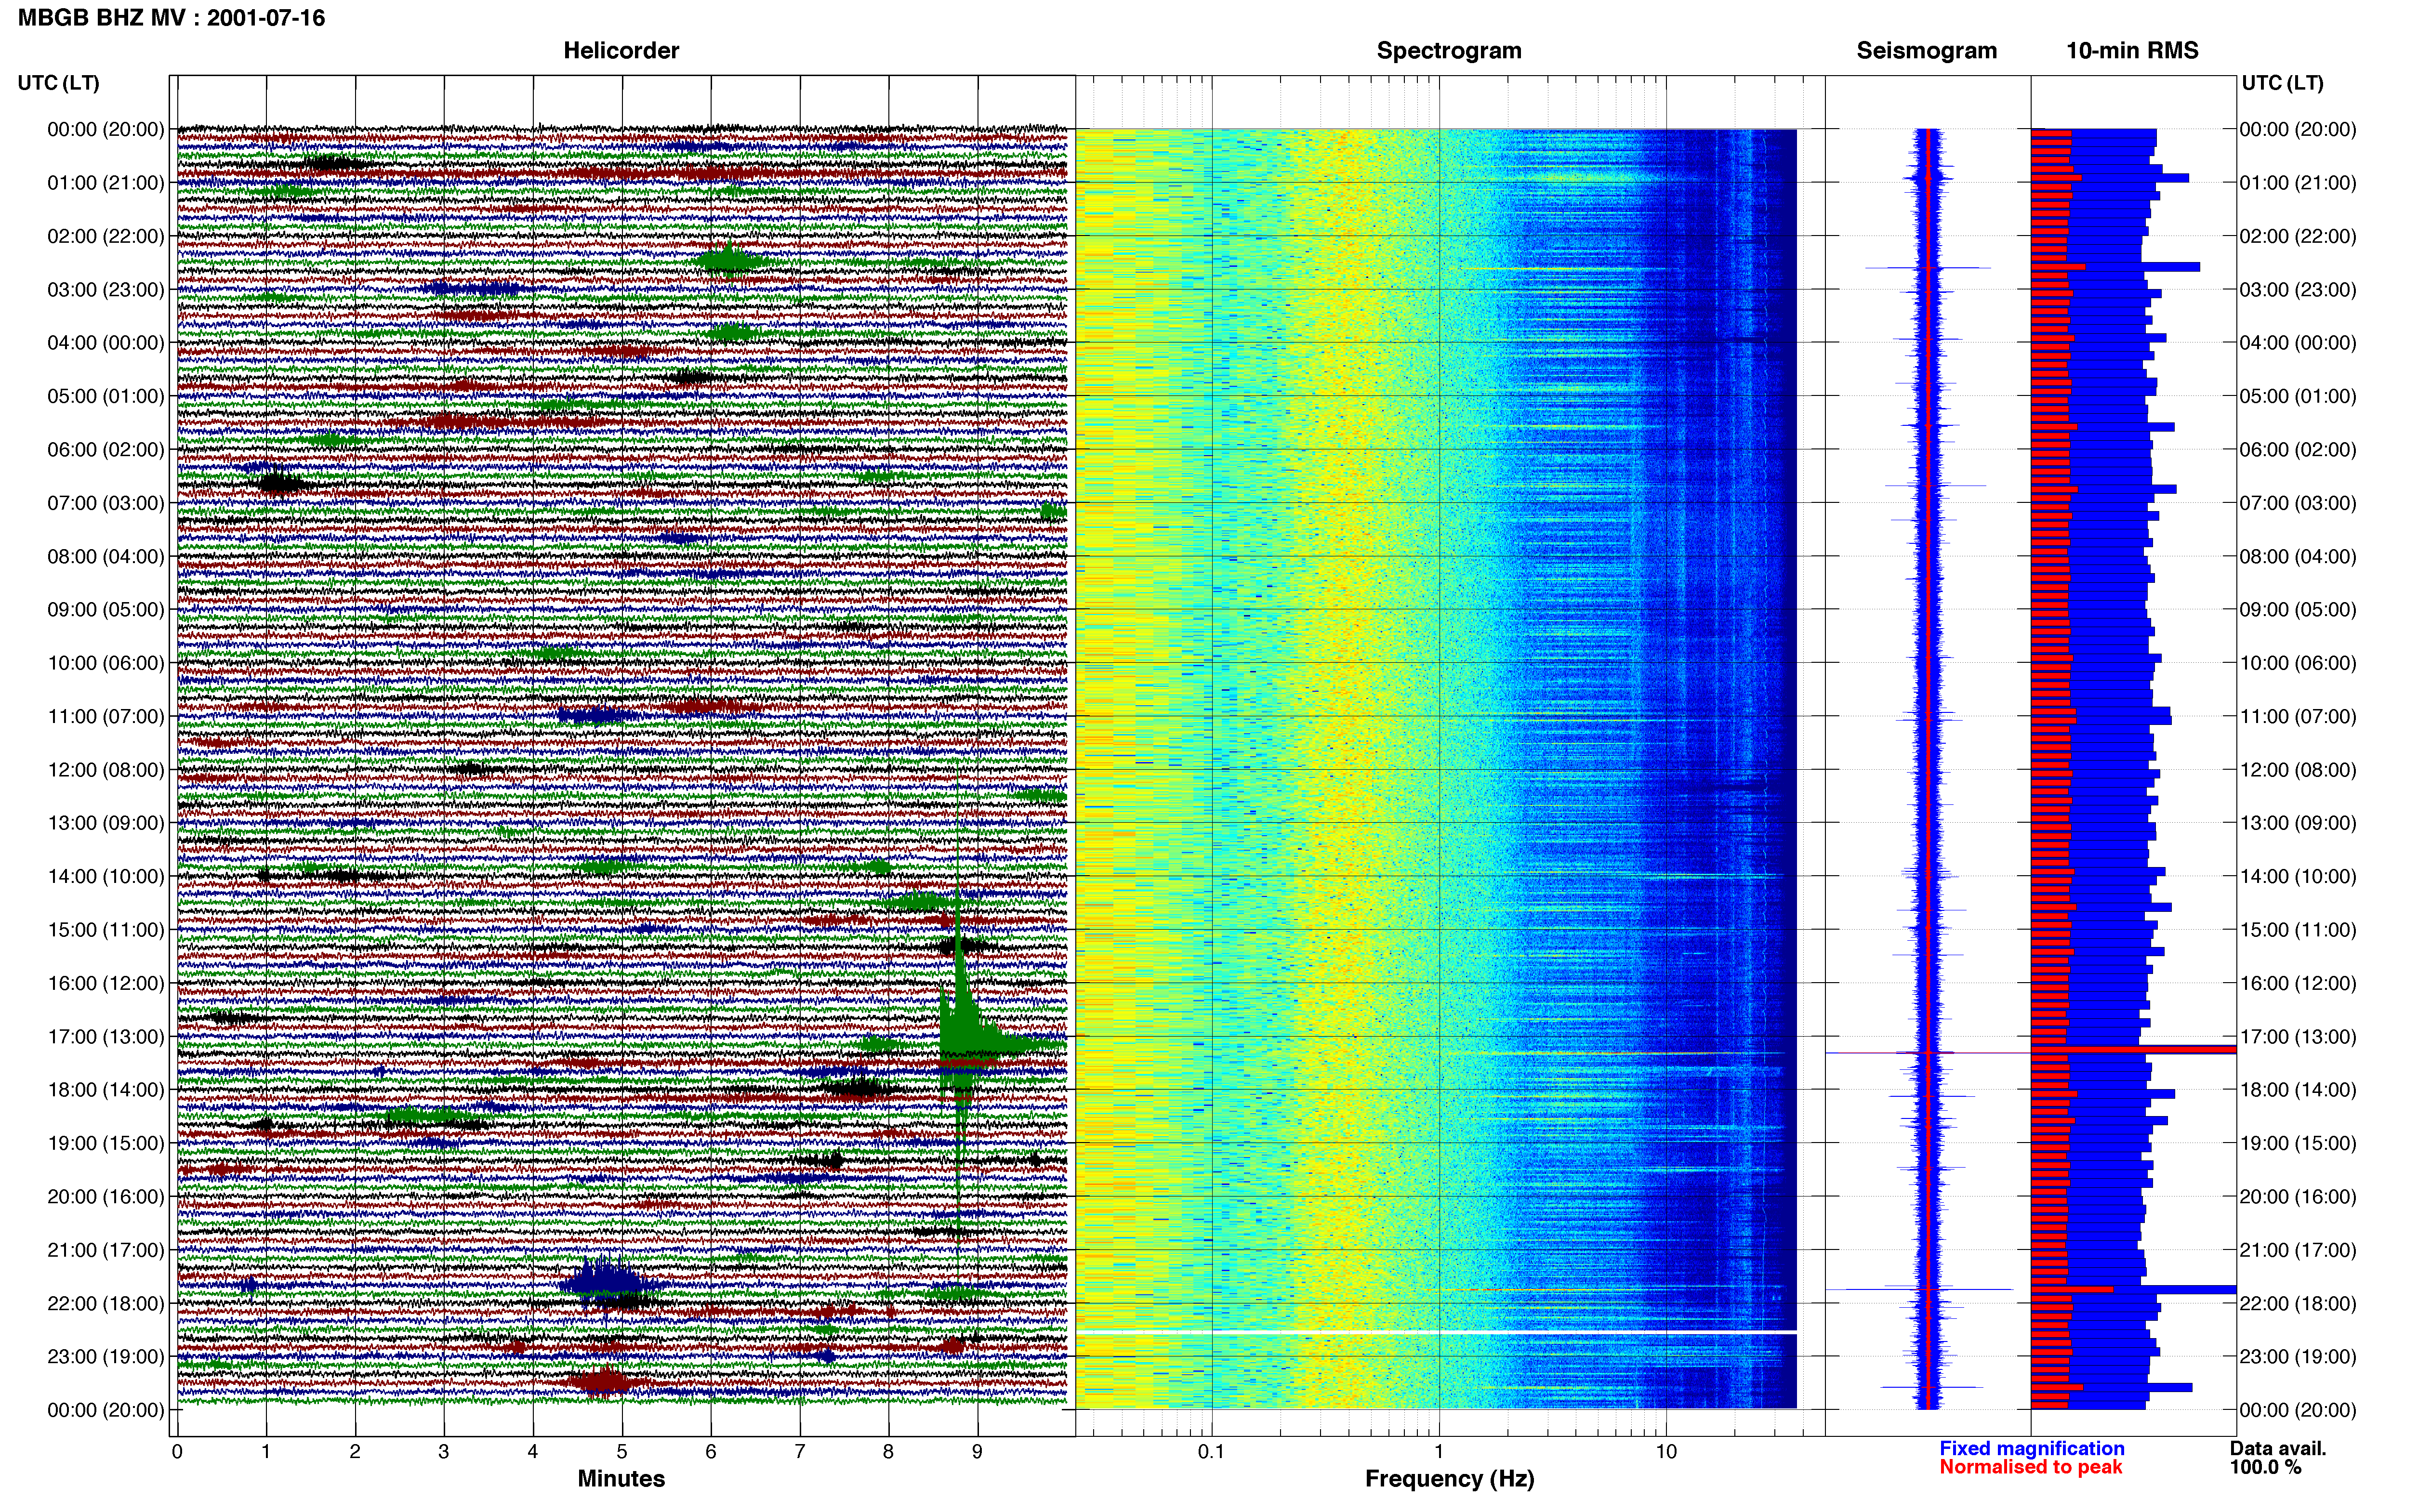Click the 'Fixed magnification' legend text

2031,1448
